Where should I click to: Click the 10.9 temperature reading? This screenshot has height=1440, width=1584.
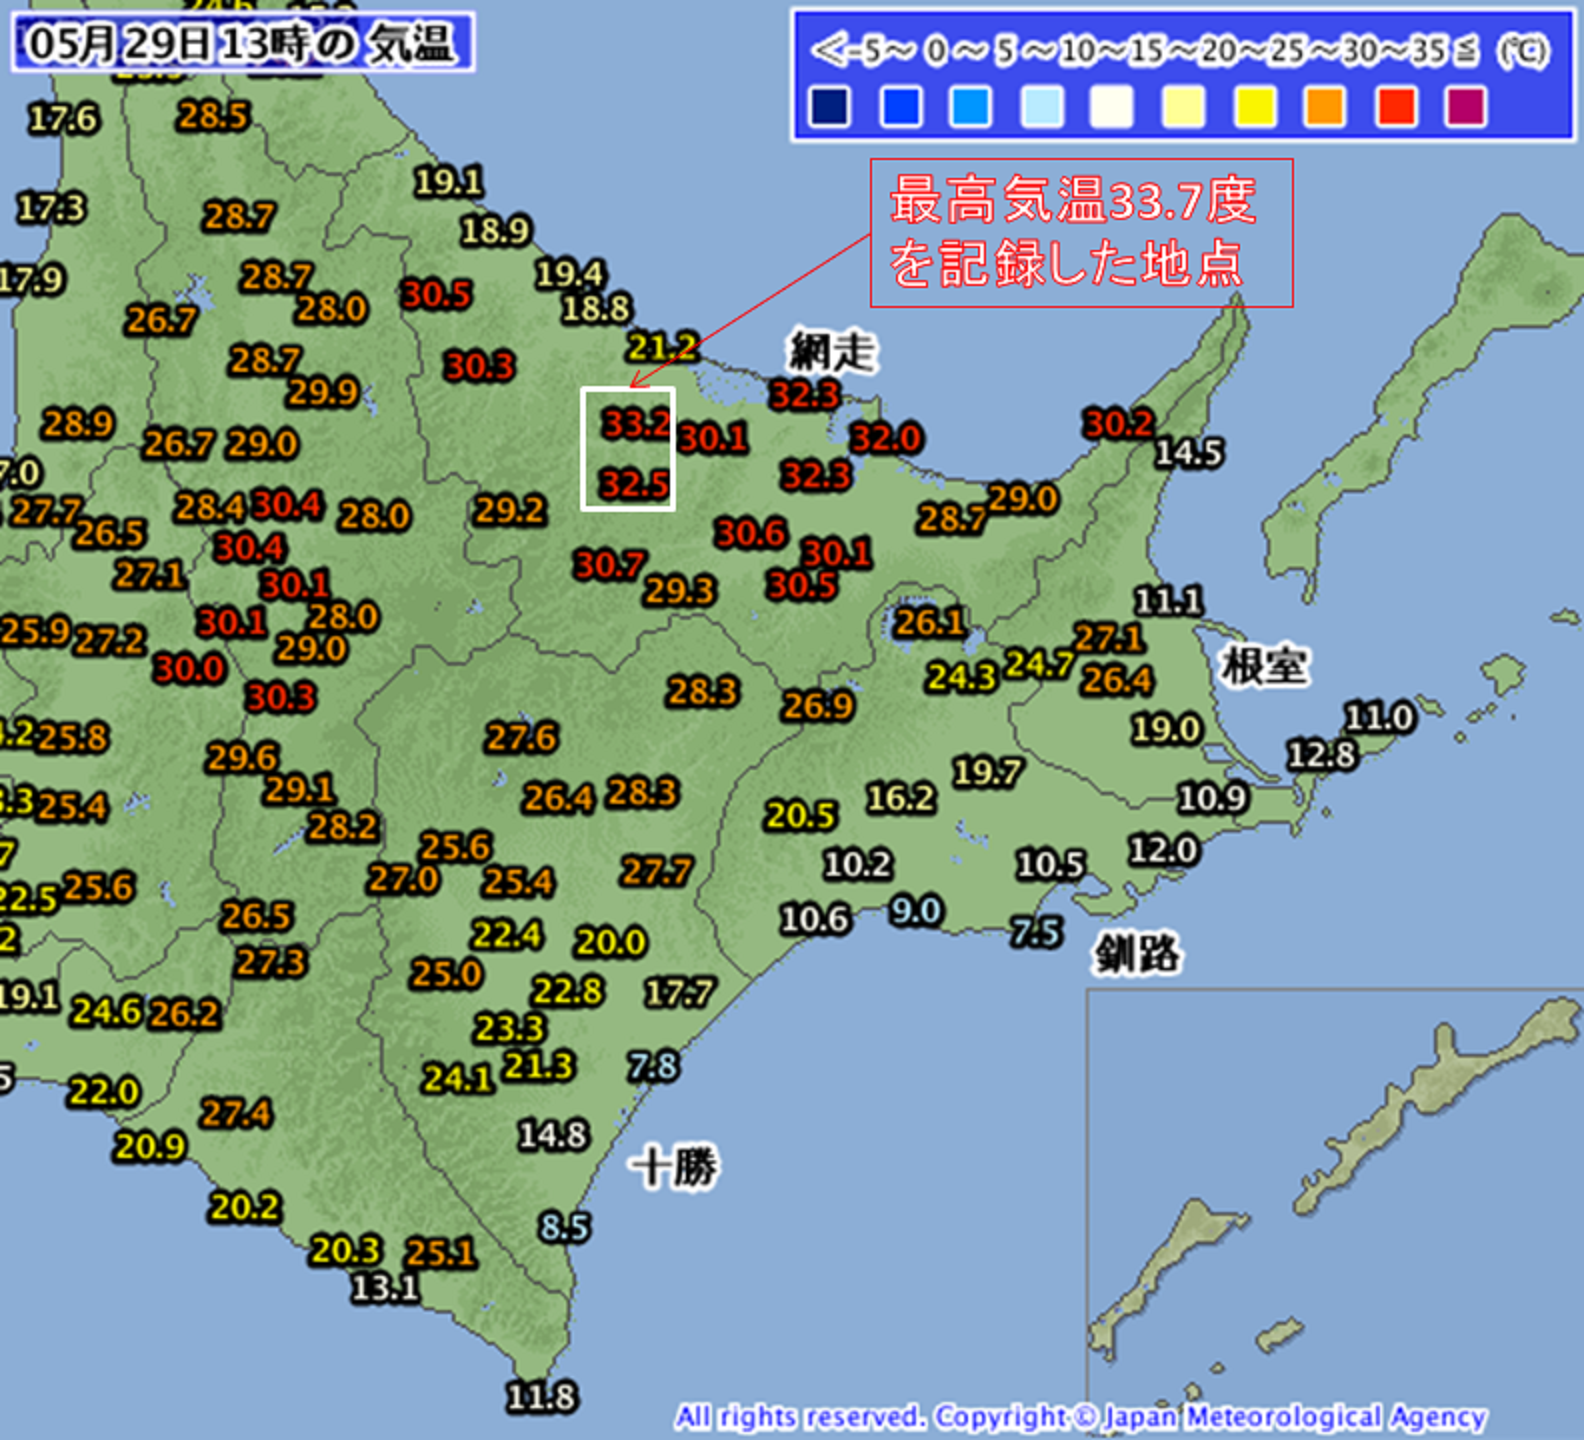pos(1213,797)
